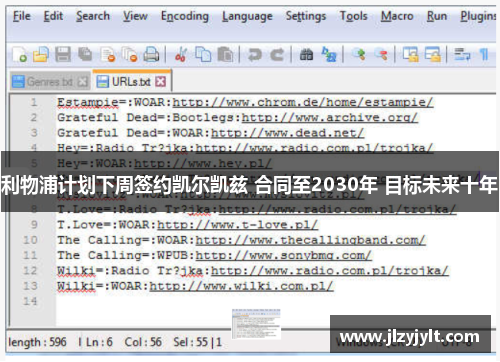Open Find with the binoculars icon
Screen dimensions: 500x362
click(x=306, y=54)
